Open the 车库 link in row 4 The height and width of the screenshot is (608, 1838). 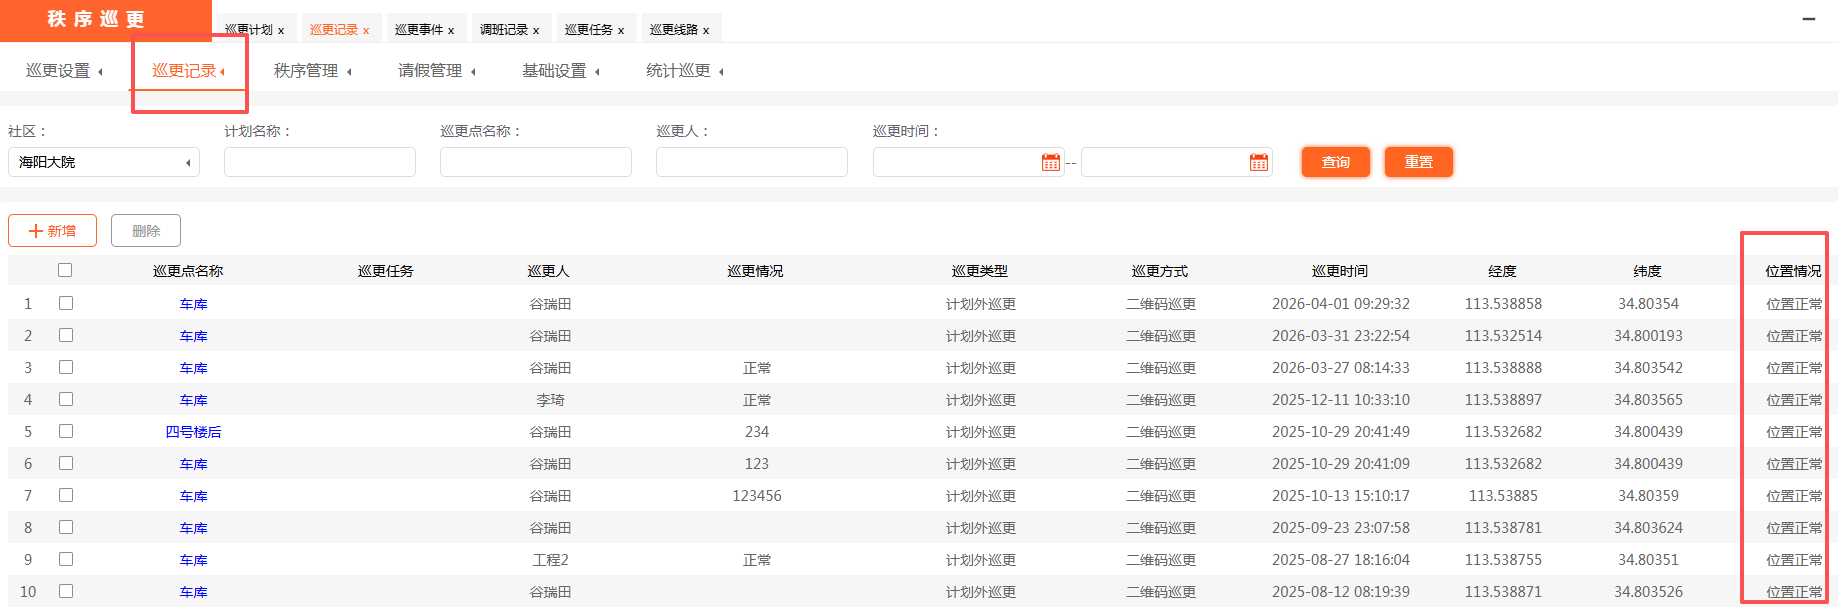(194, 400)
